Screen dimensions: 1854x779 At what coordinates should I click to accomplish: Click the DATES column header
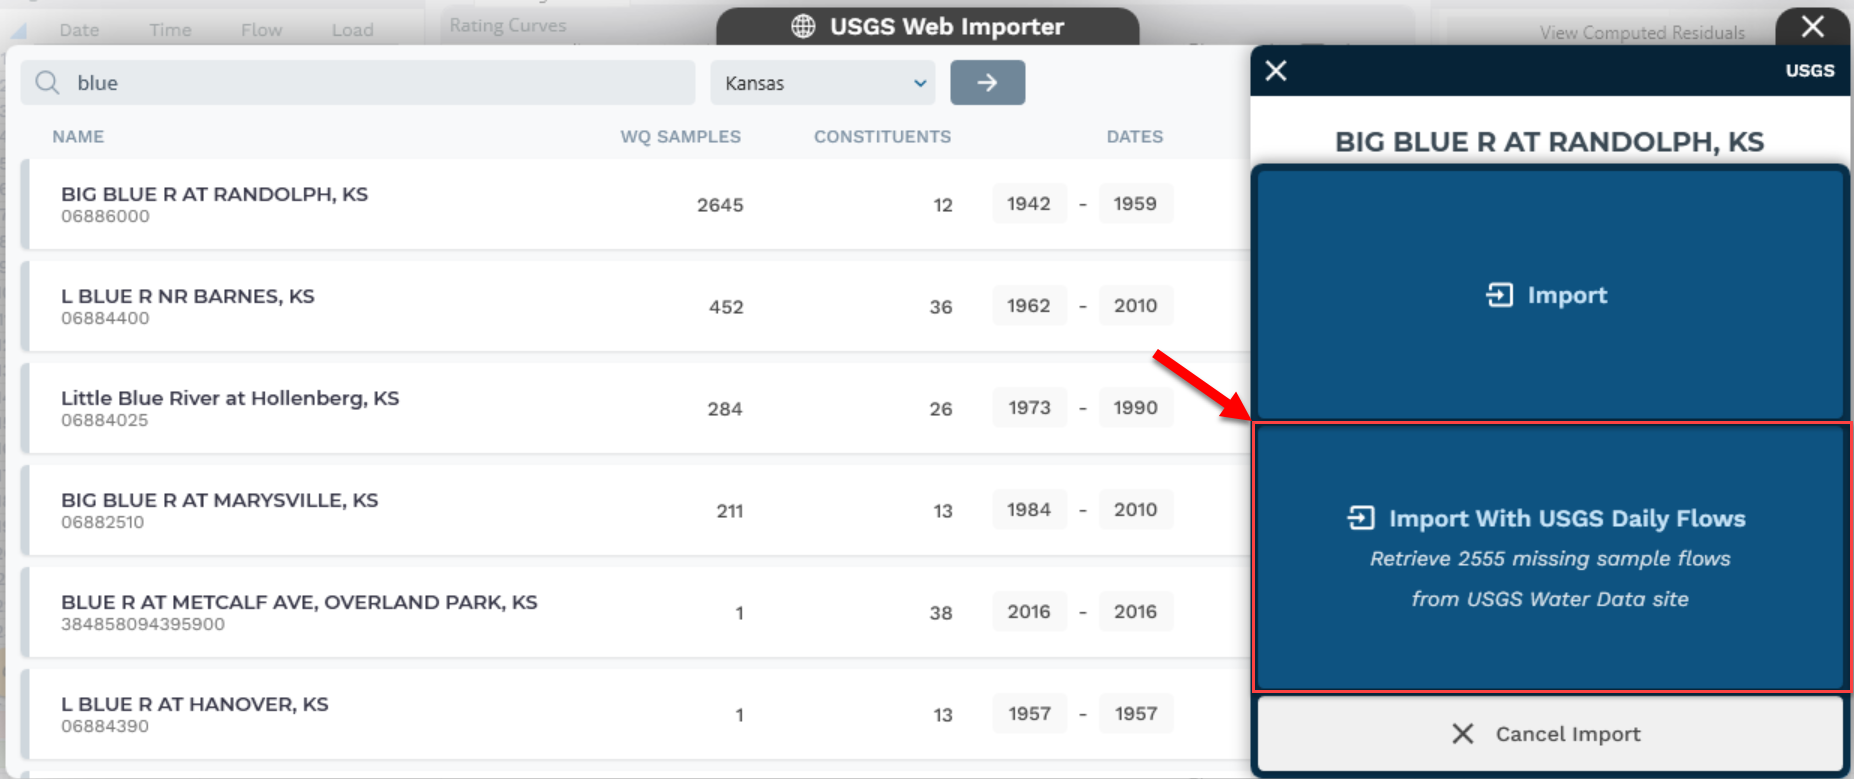(1134, 137)
